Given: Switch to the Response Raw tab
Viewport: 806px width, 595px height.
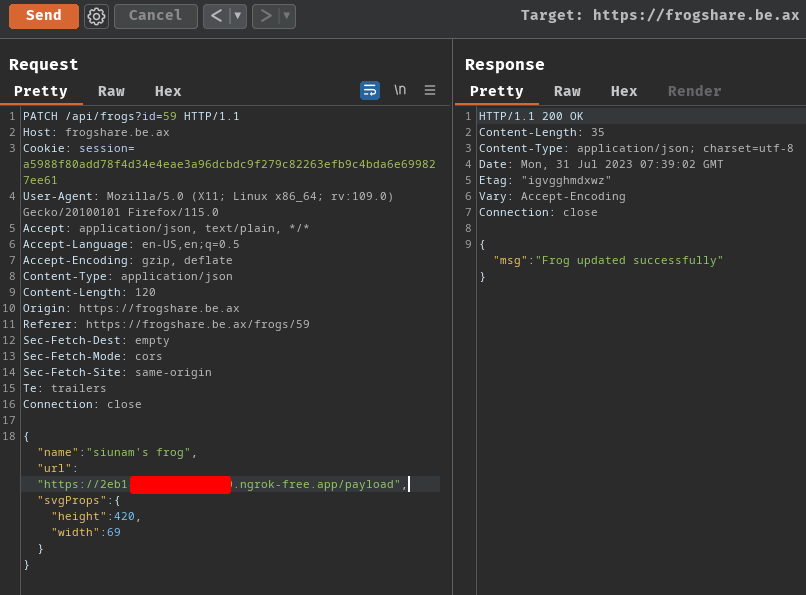Looking at the screenshot, I should [567, 91].
